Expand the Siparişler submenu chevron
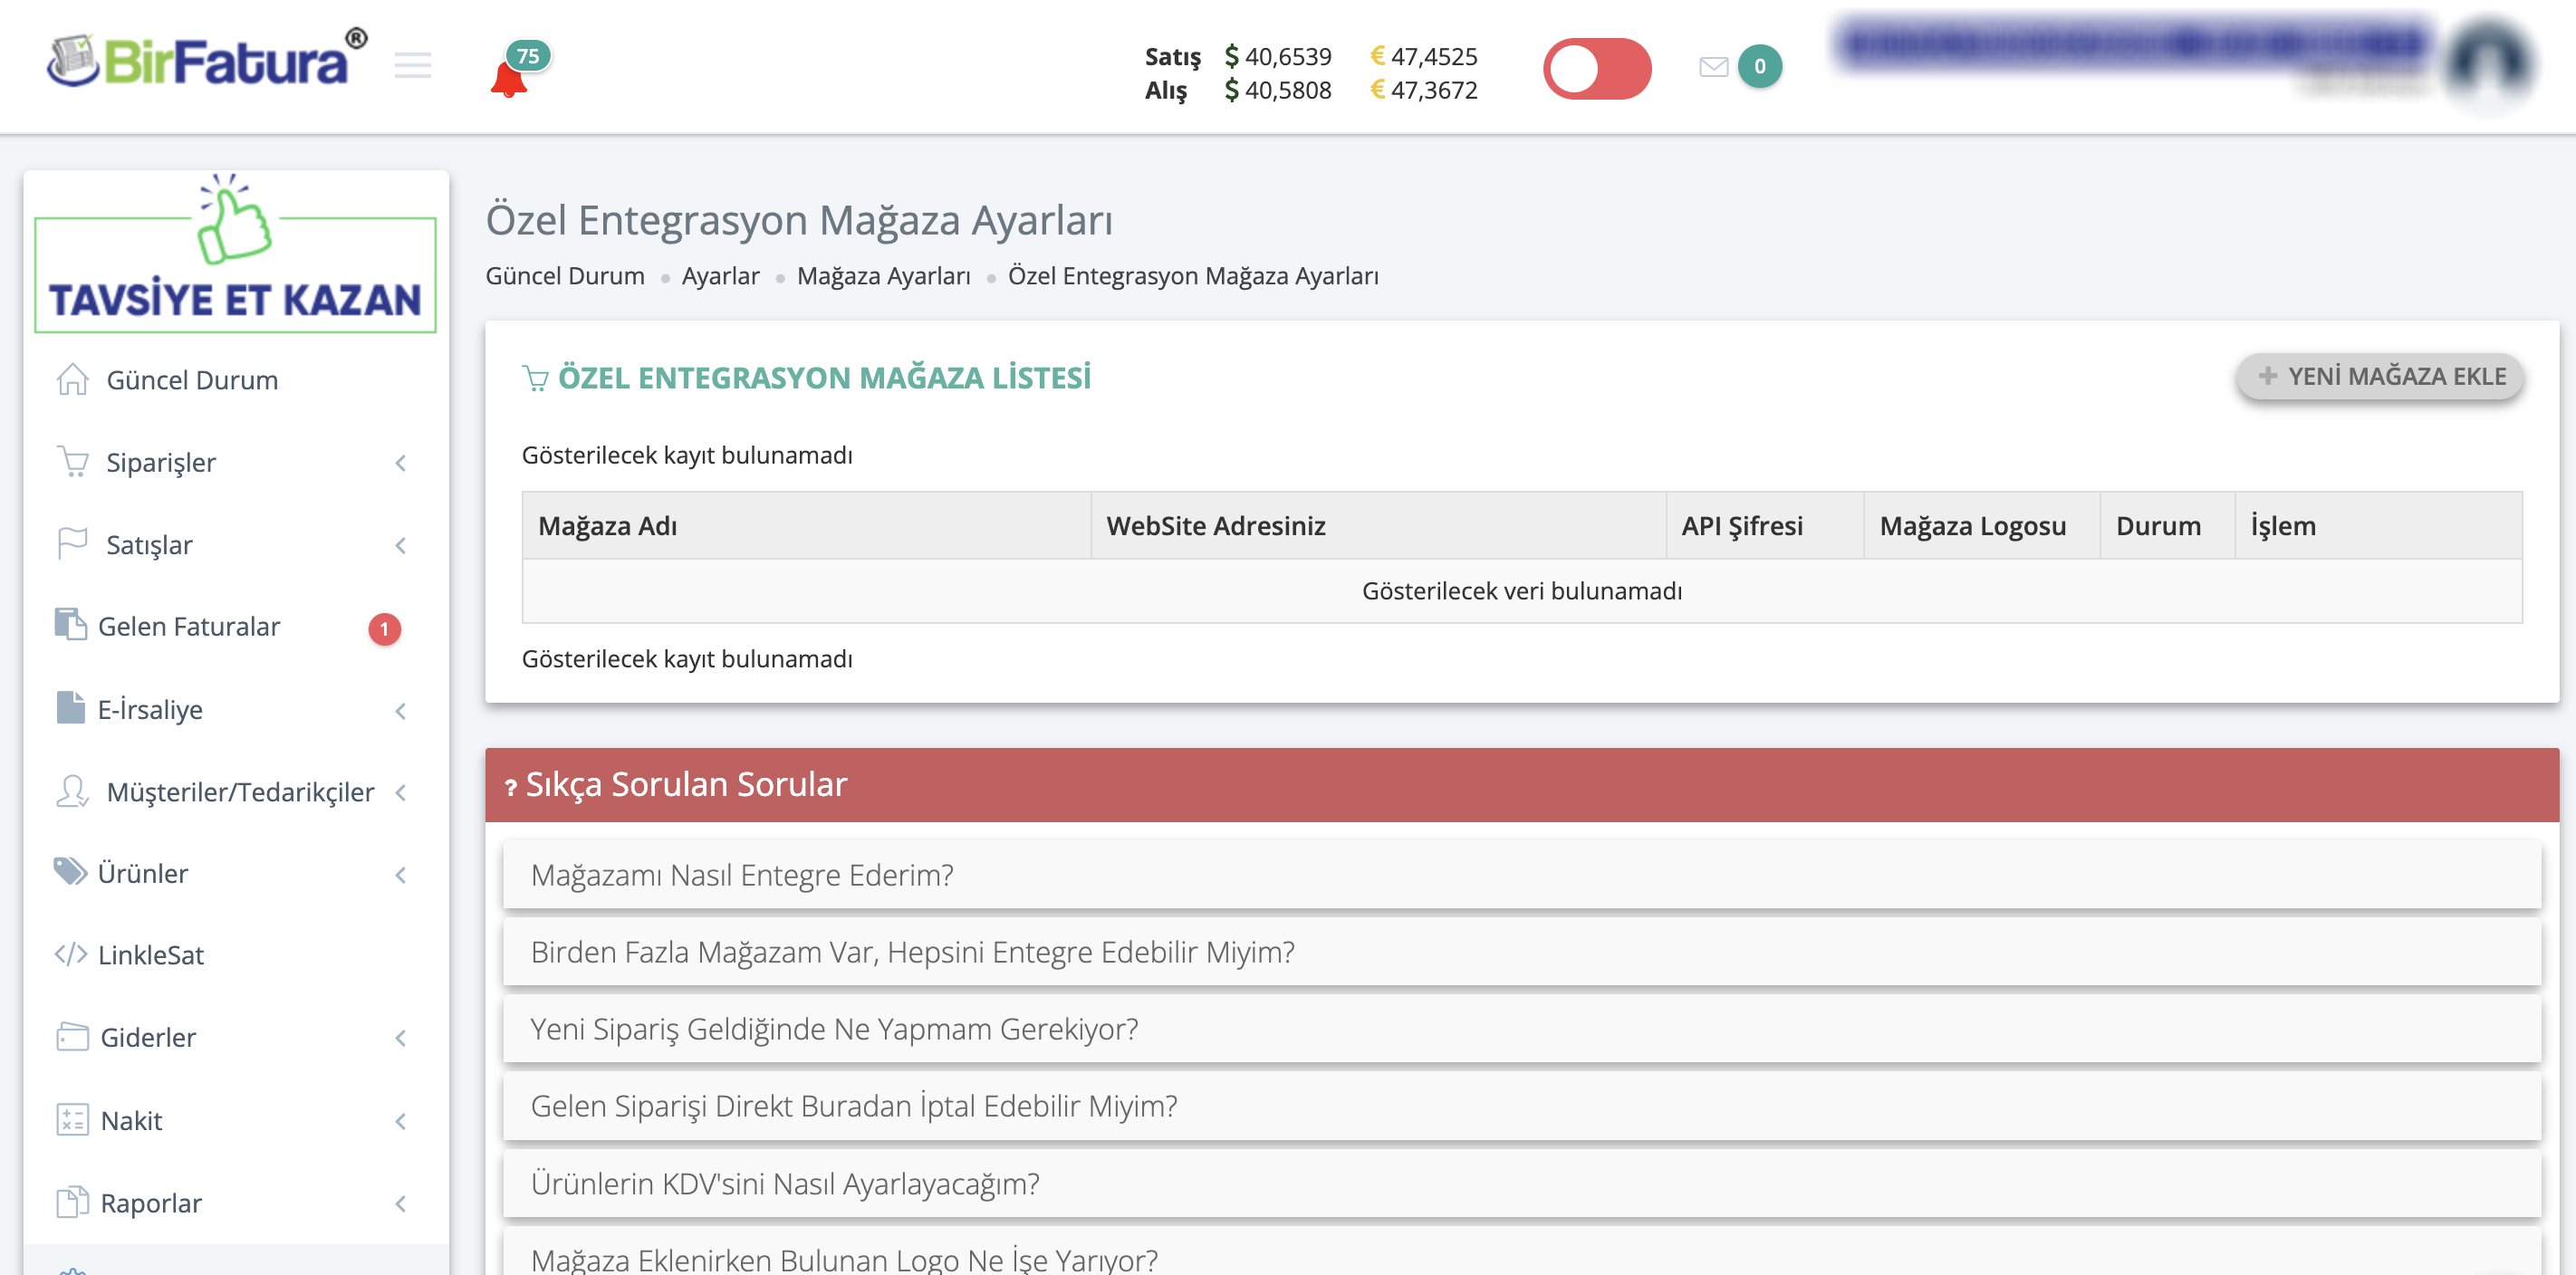2576x1275 pixels. [401, 463]
